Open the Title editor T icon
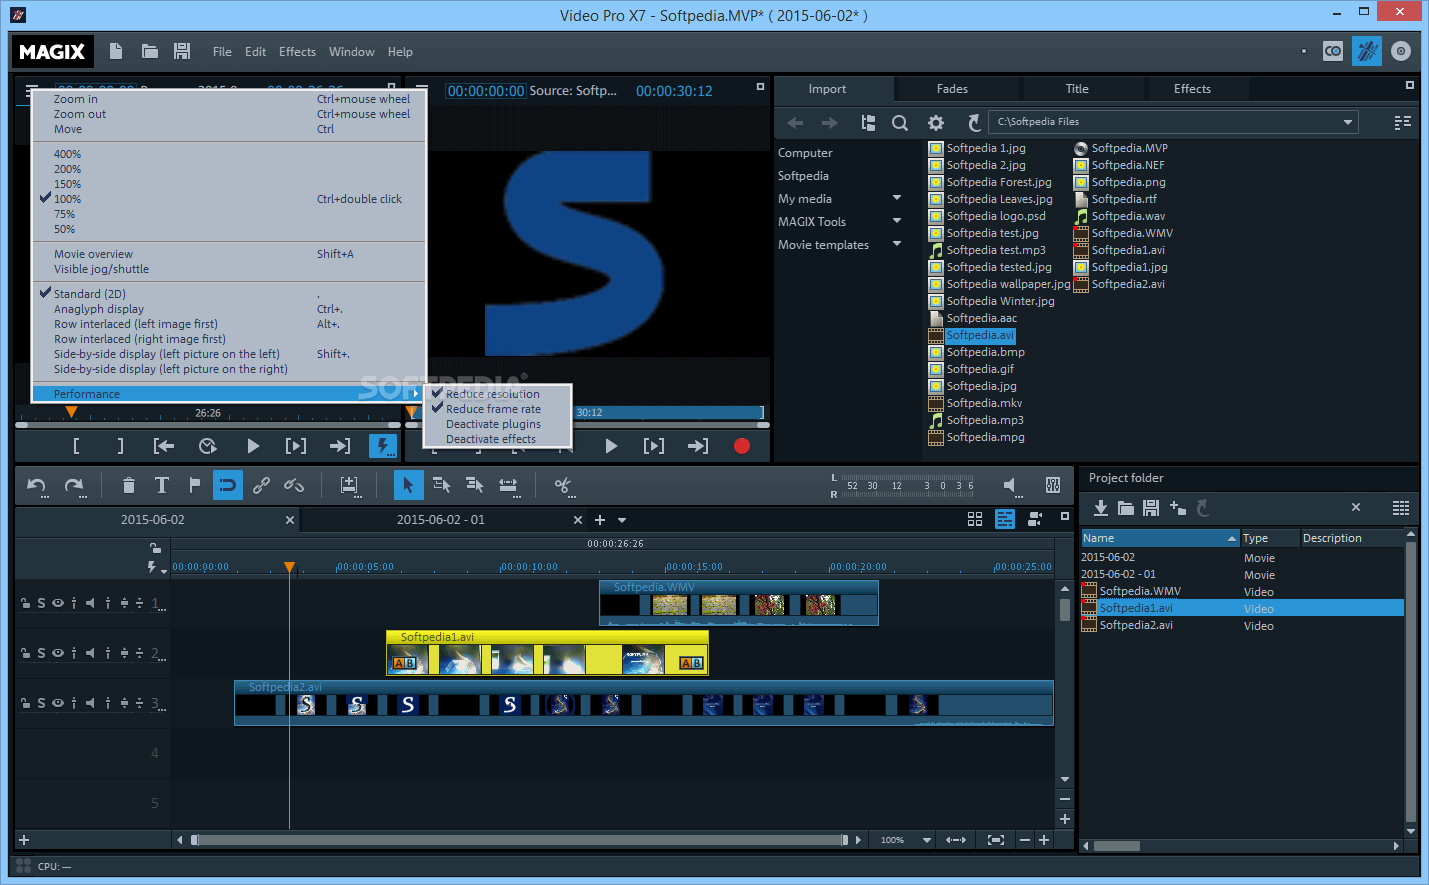This screenshot has width=1429, height=885. [x=161, y=485]
